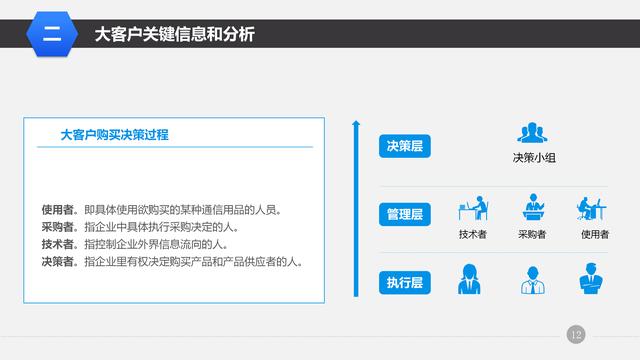Click the arms-crossed businessman icon in 执行层 row
640x360 pixels.
click(x=591, y=279)
